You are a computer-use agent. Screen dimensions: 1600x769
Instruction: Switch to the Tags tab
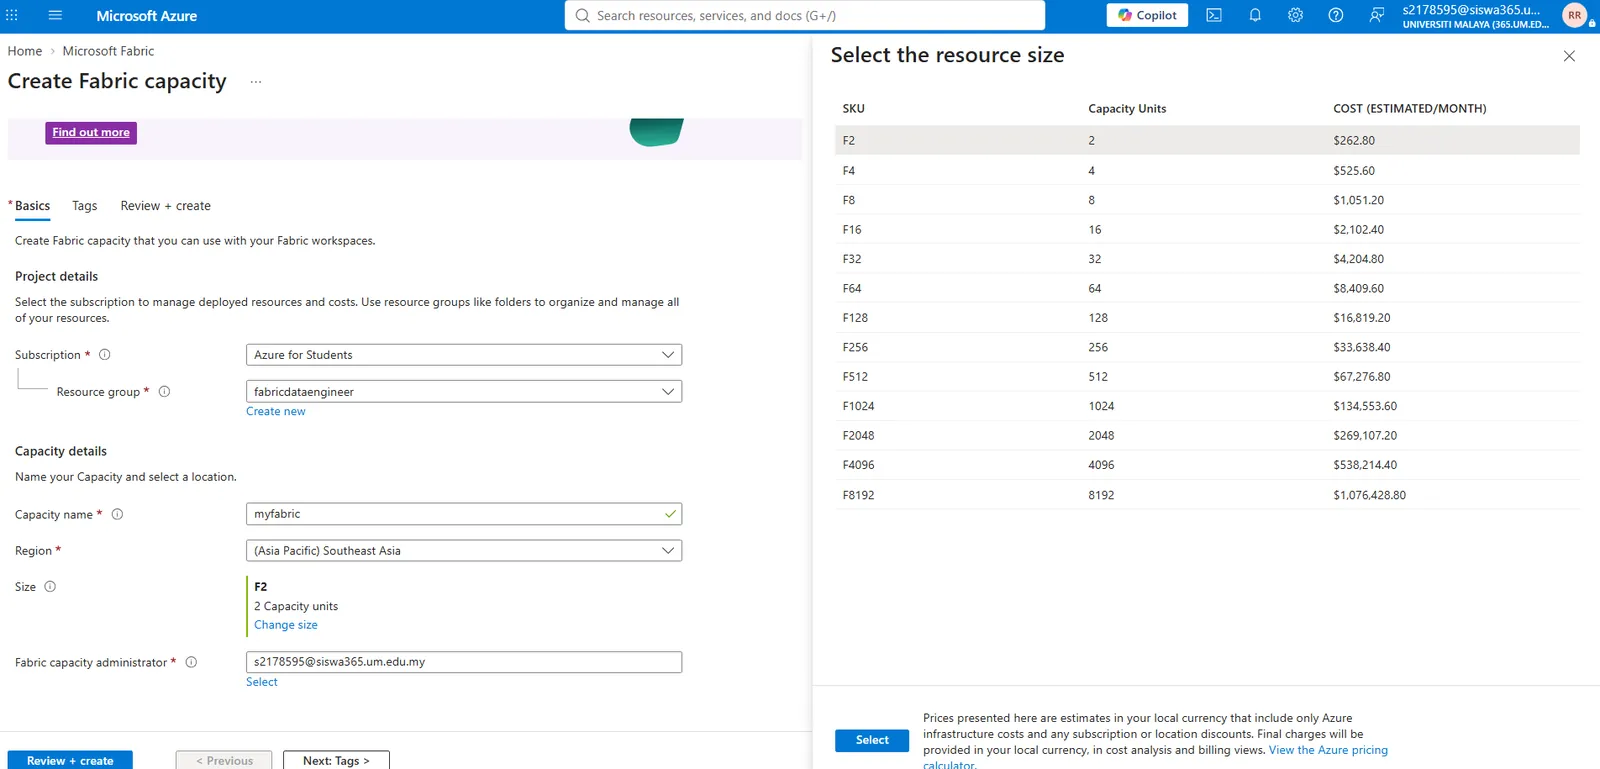click(85, 206)
